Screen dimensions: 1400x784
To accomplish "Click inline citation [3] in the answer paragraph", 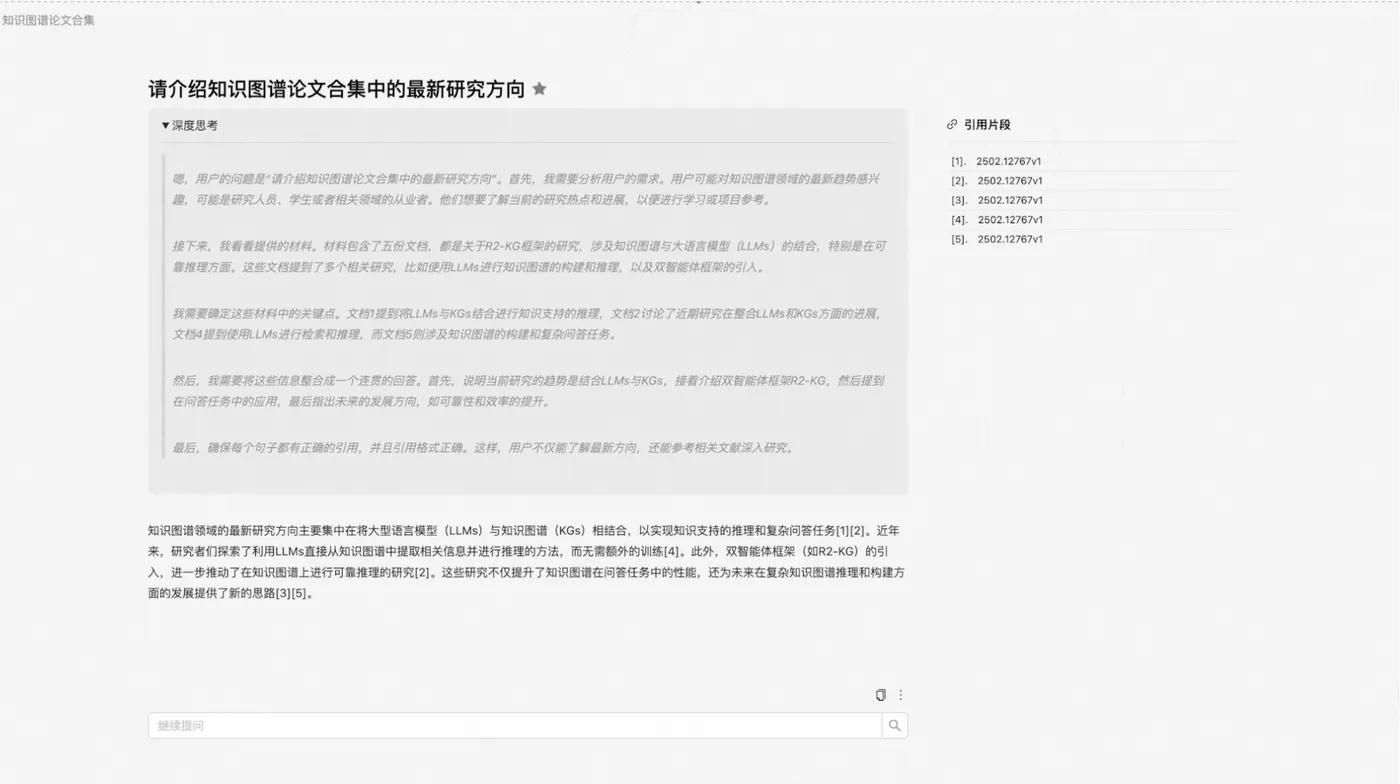I will coord(283,594).
